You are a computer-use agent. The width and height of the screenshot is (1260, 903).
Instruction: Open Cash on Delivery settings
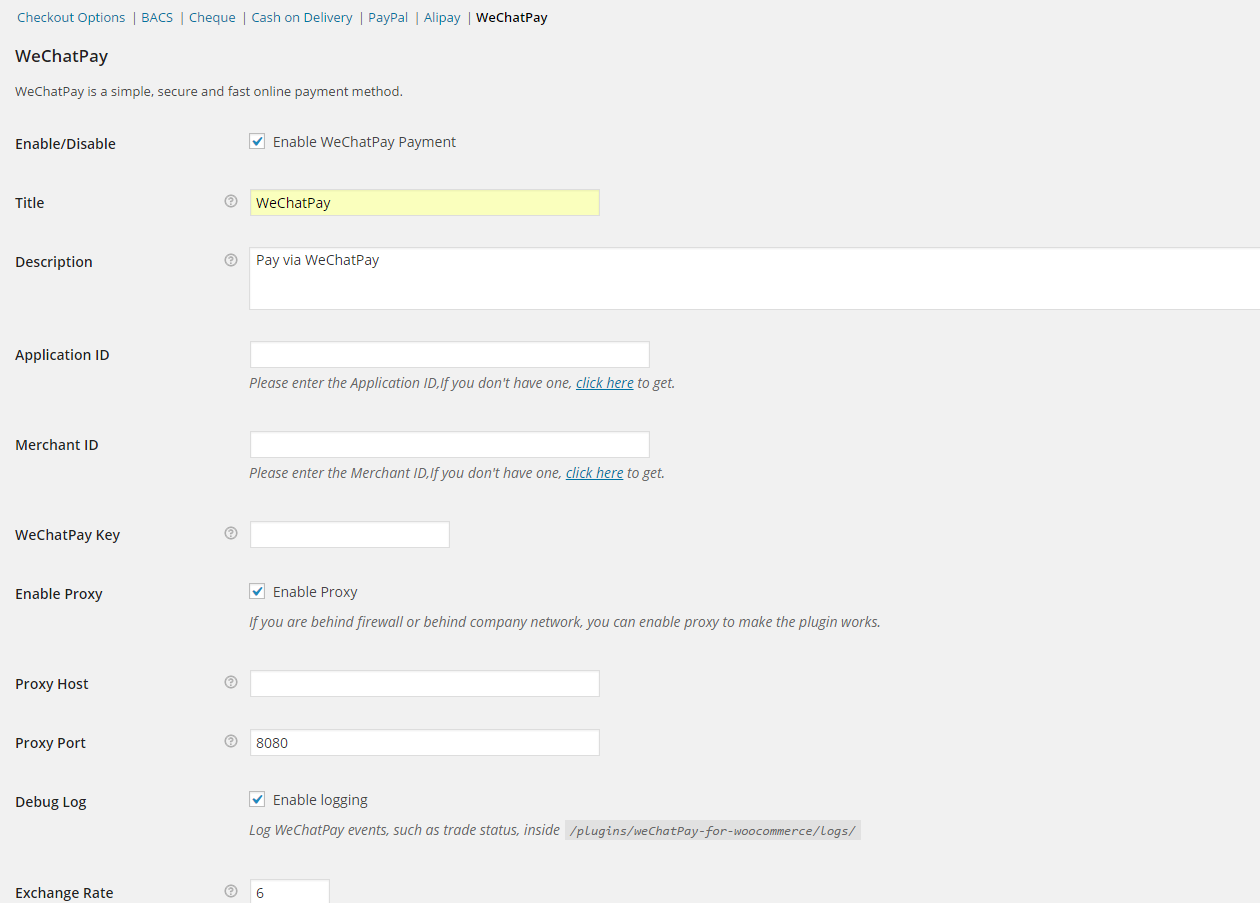click(x=302, y=17)
